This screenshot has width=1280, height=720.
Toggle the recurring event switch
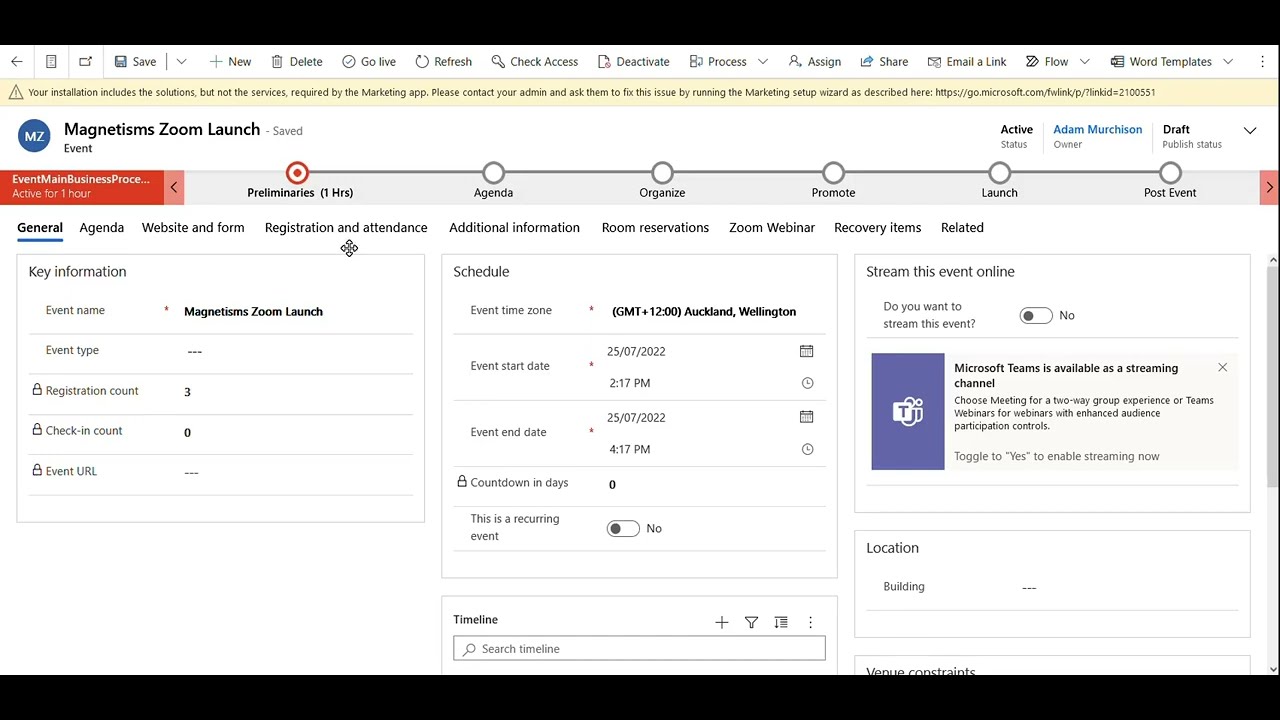click(623, 529)
